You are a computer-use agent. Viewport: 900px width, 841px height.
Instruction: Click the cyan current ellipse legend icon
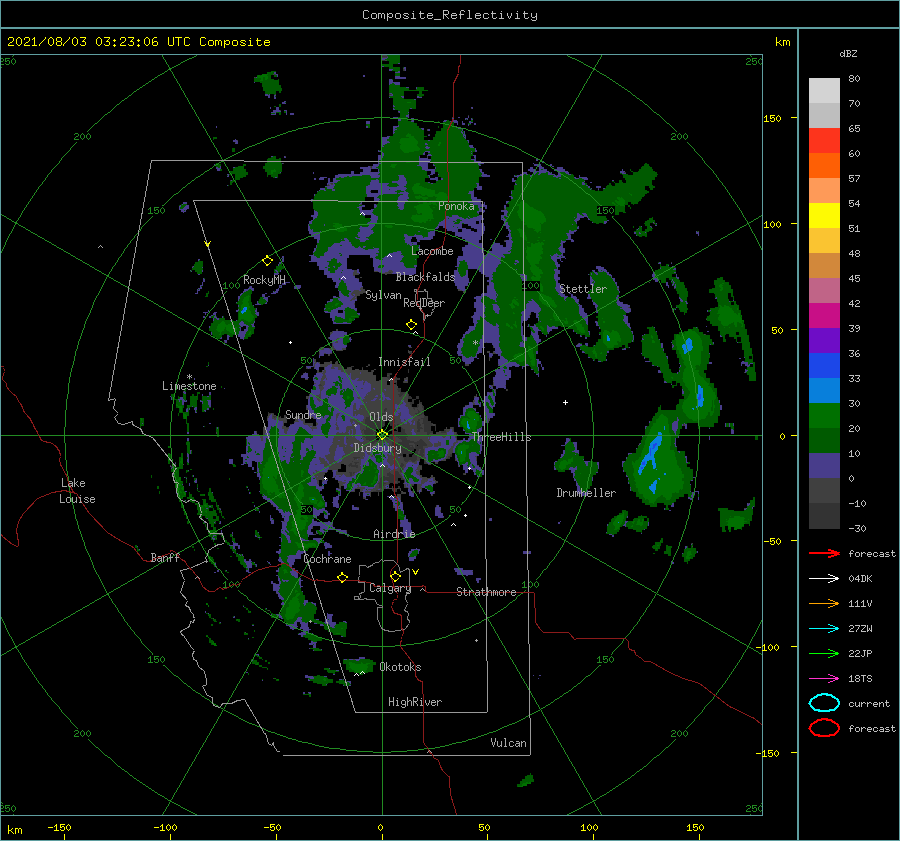[x=824, y=703]
